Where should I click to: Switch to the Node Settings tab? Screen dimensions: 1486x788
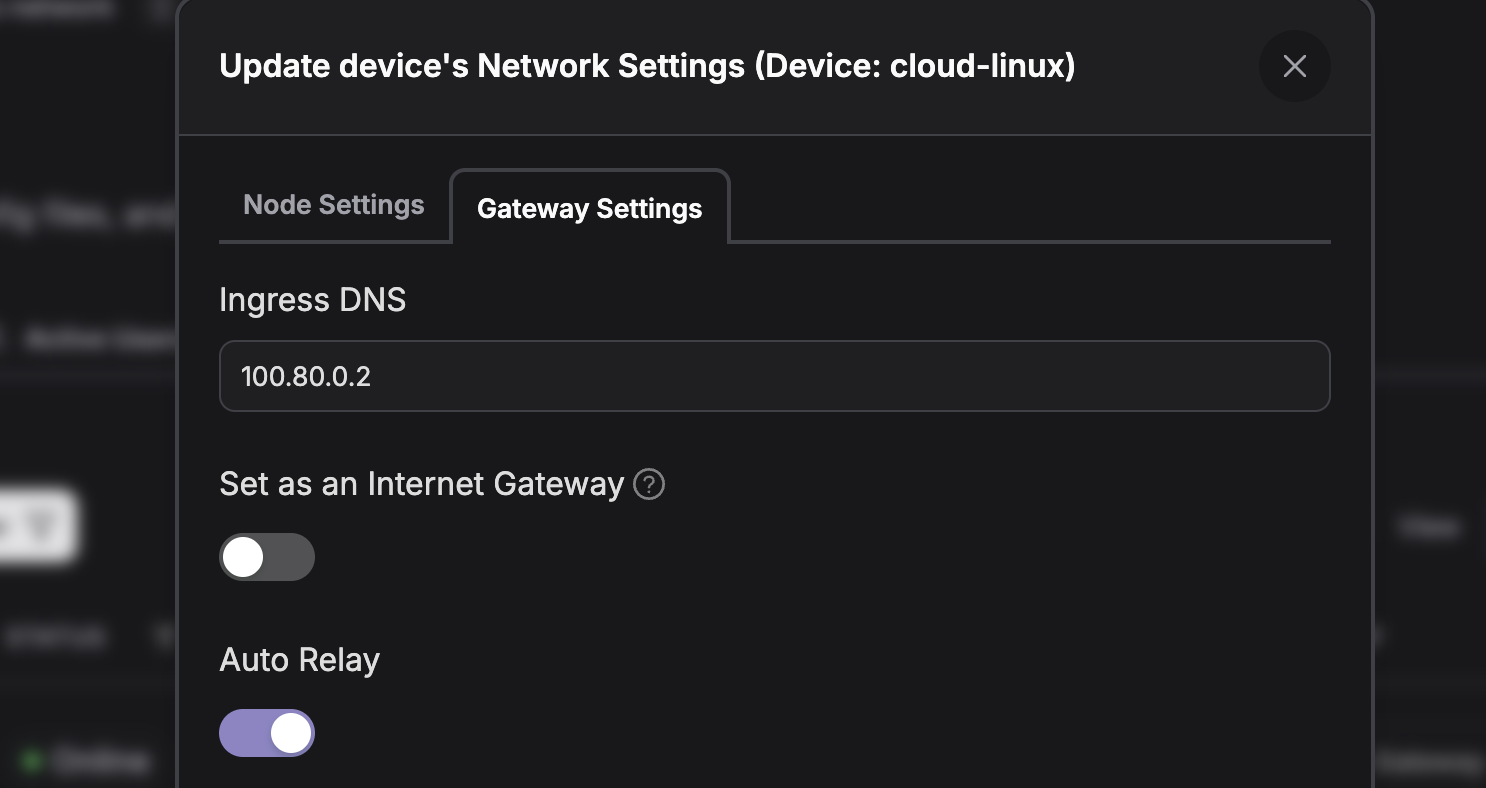pos(334,205)
